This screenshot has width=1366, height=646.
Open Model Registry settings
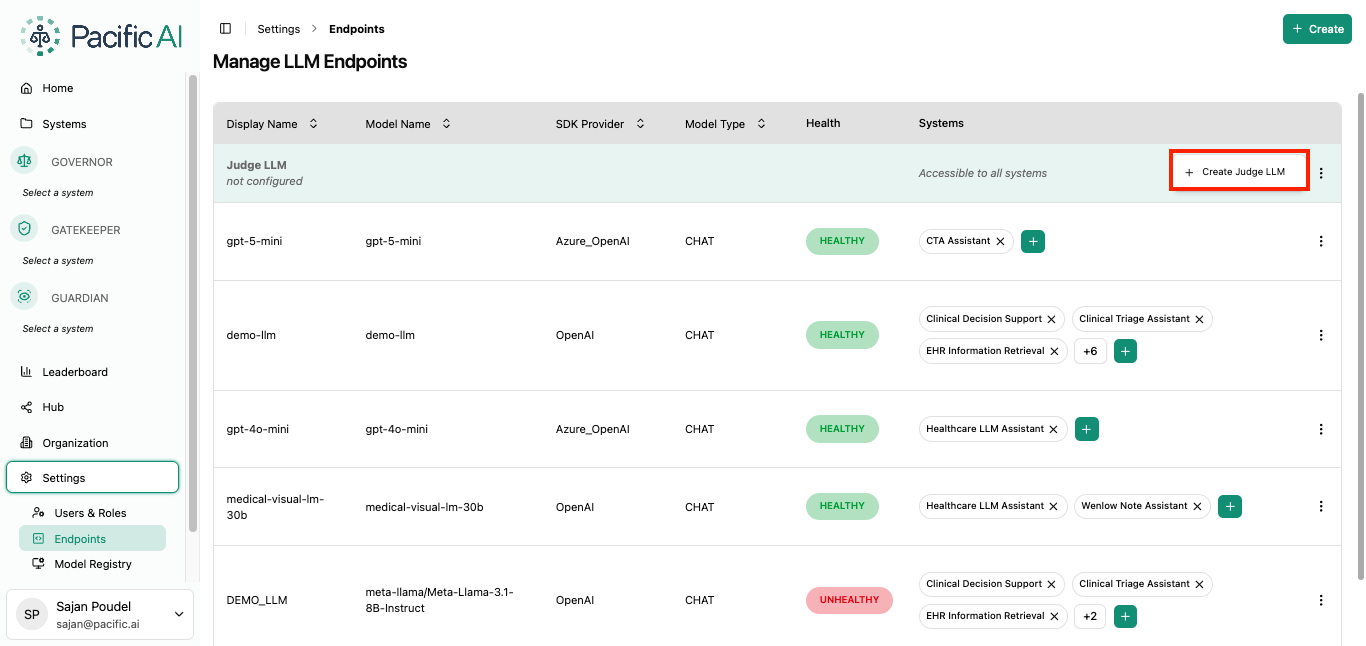[x=92, y=564]
